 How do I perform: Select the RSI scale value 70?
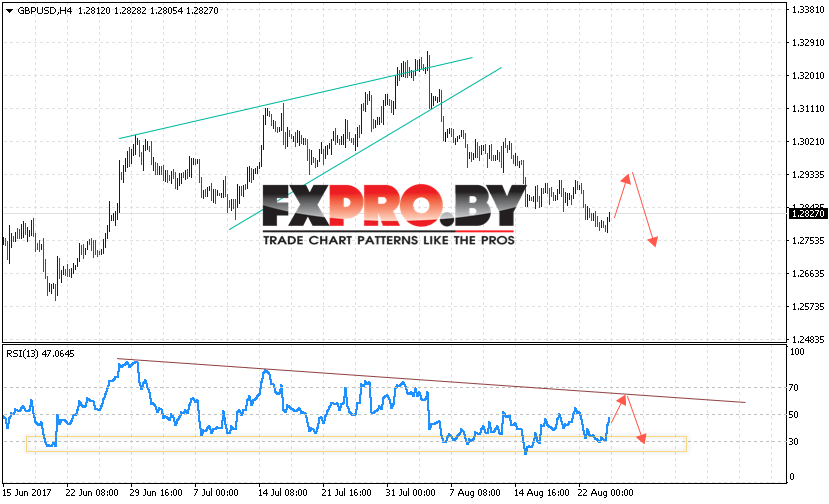coord(794,388)
